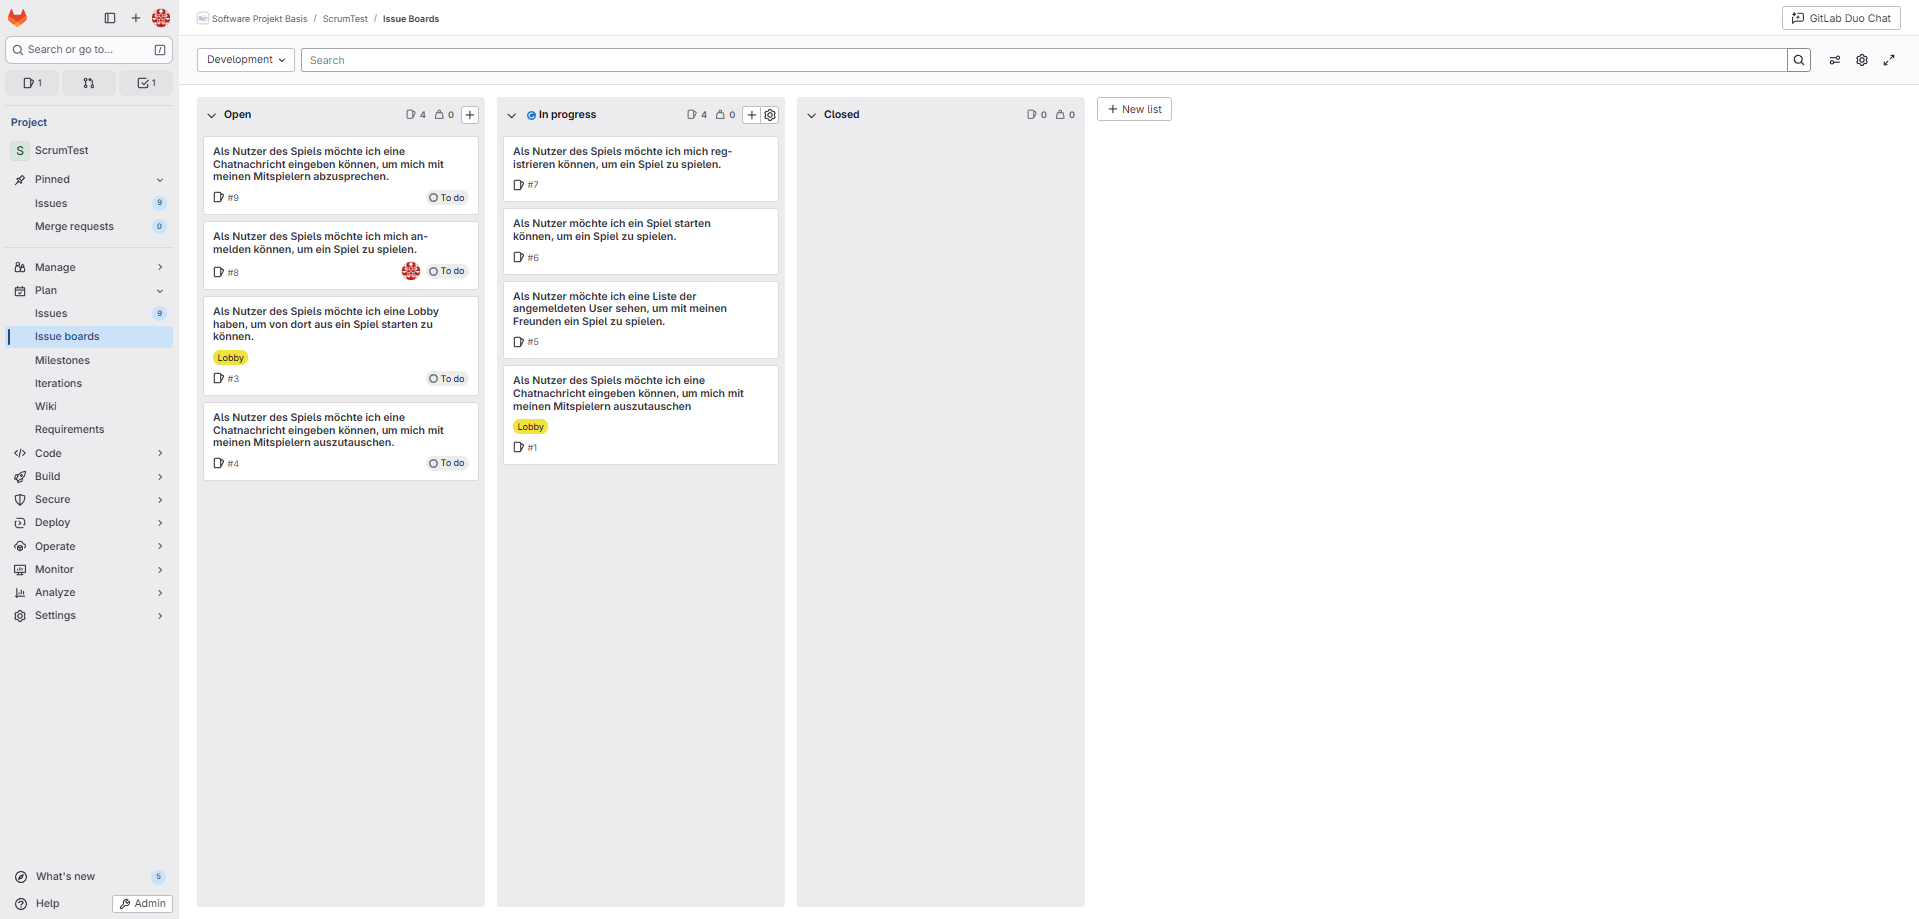
Task: Open the to-do list counter icon
Action: (146, 83)
